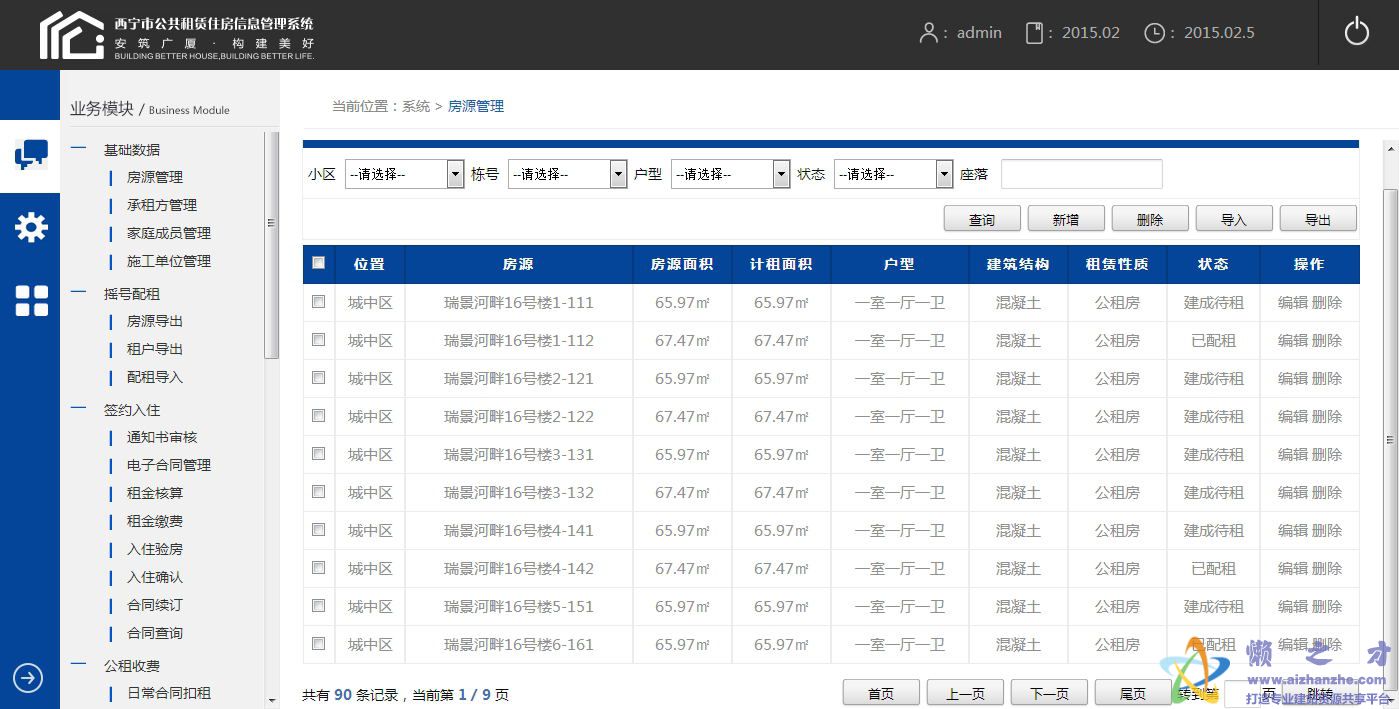Check the row for 瑞景河畔16号楼1-111
Viewport: 1399px width, 709px height.
(x=319, y=301)
